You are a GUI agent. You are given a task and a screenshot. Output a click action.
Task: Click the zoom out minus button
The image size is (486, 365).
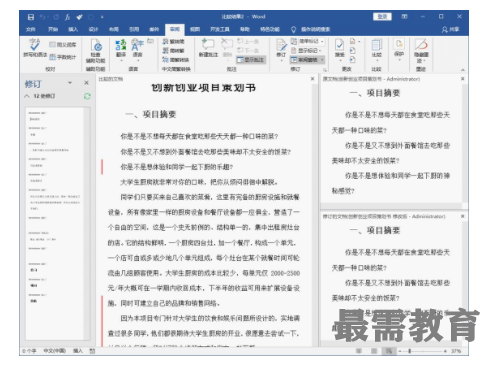400,351
